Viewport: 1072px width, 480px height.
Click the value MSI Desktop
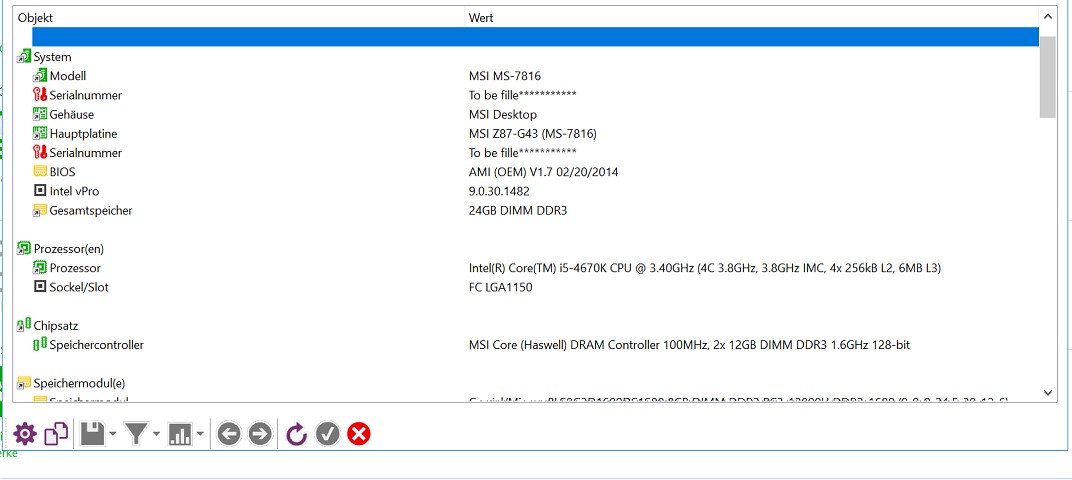coord(502,114)
